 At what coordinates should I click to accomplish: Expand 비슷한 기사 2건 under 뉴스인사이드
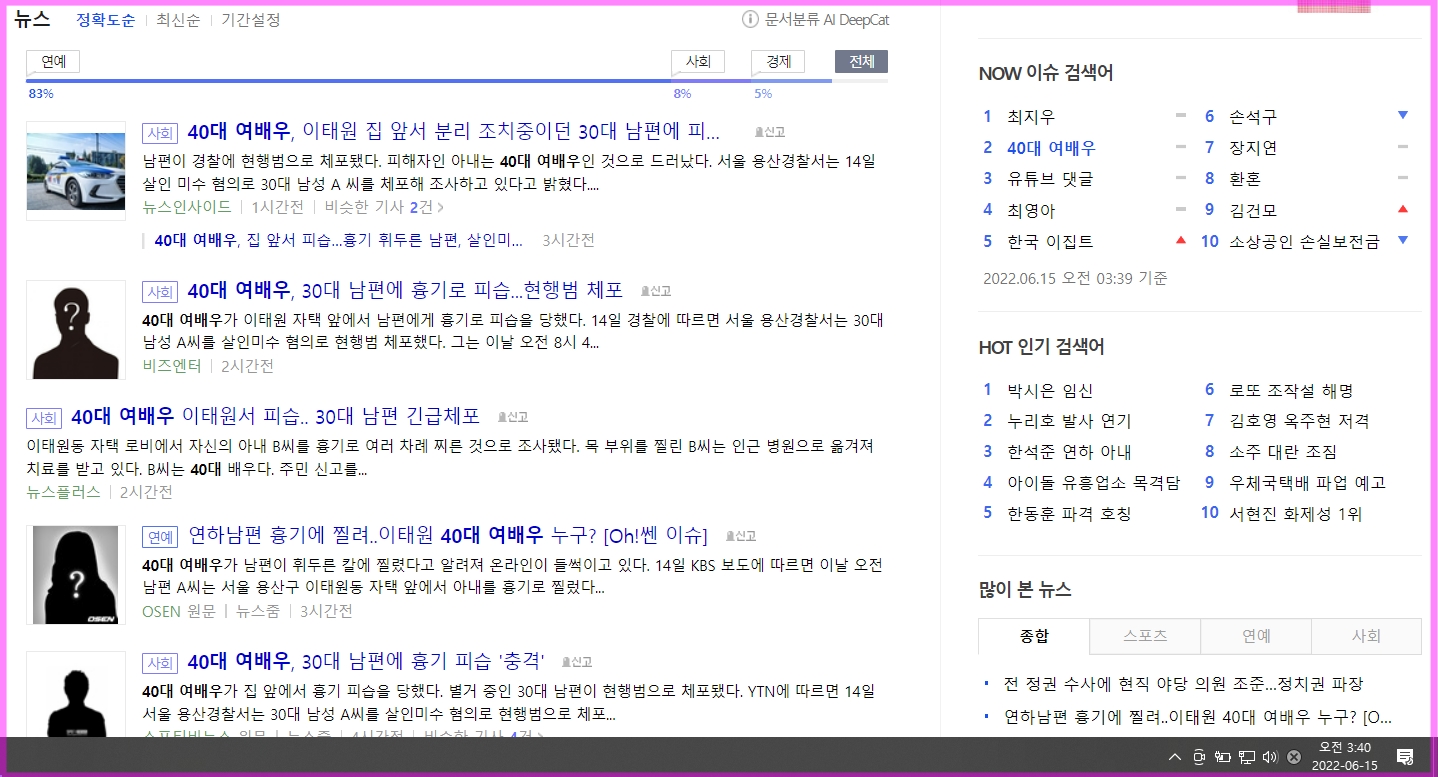pos(384,207)
